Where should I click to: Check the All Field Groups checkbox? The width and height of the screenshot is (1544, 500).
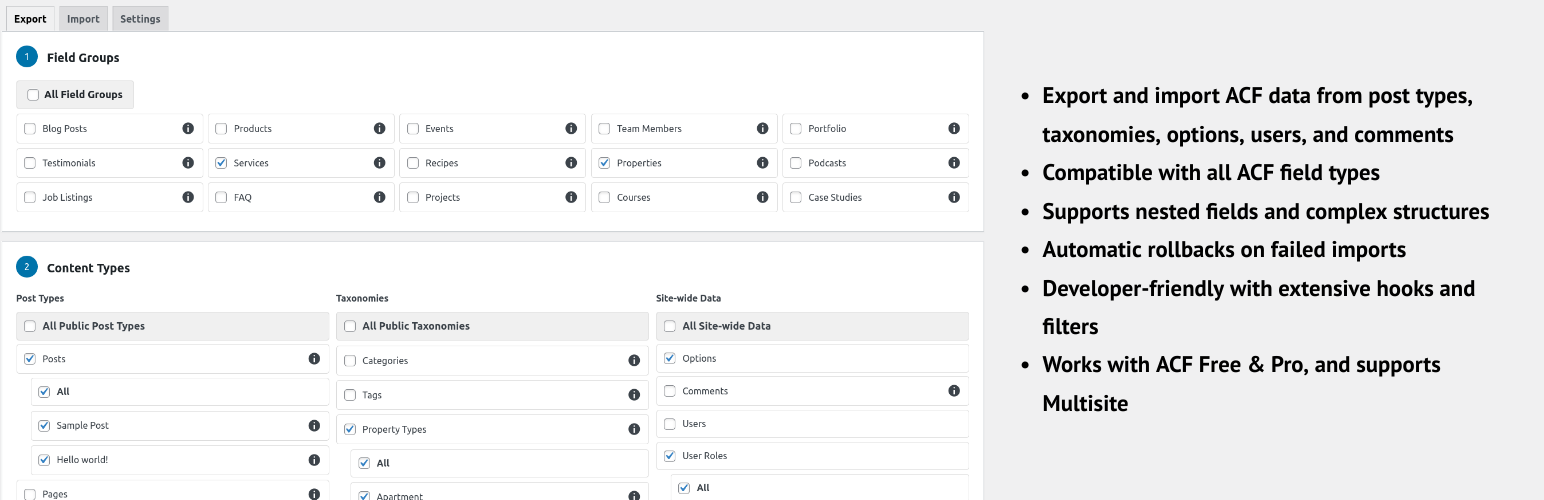33,95
